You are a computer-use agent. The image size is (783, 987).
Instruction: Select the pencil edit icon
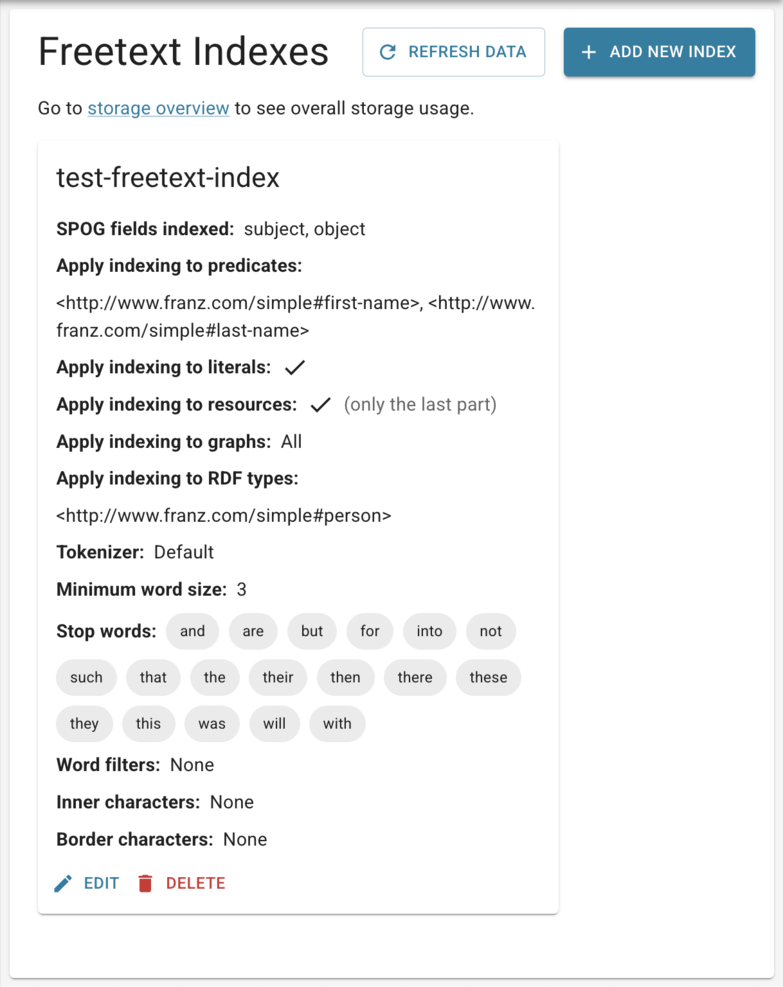click(62, 883)
